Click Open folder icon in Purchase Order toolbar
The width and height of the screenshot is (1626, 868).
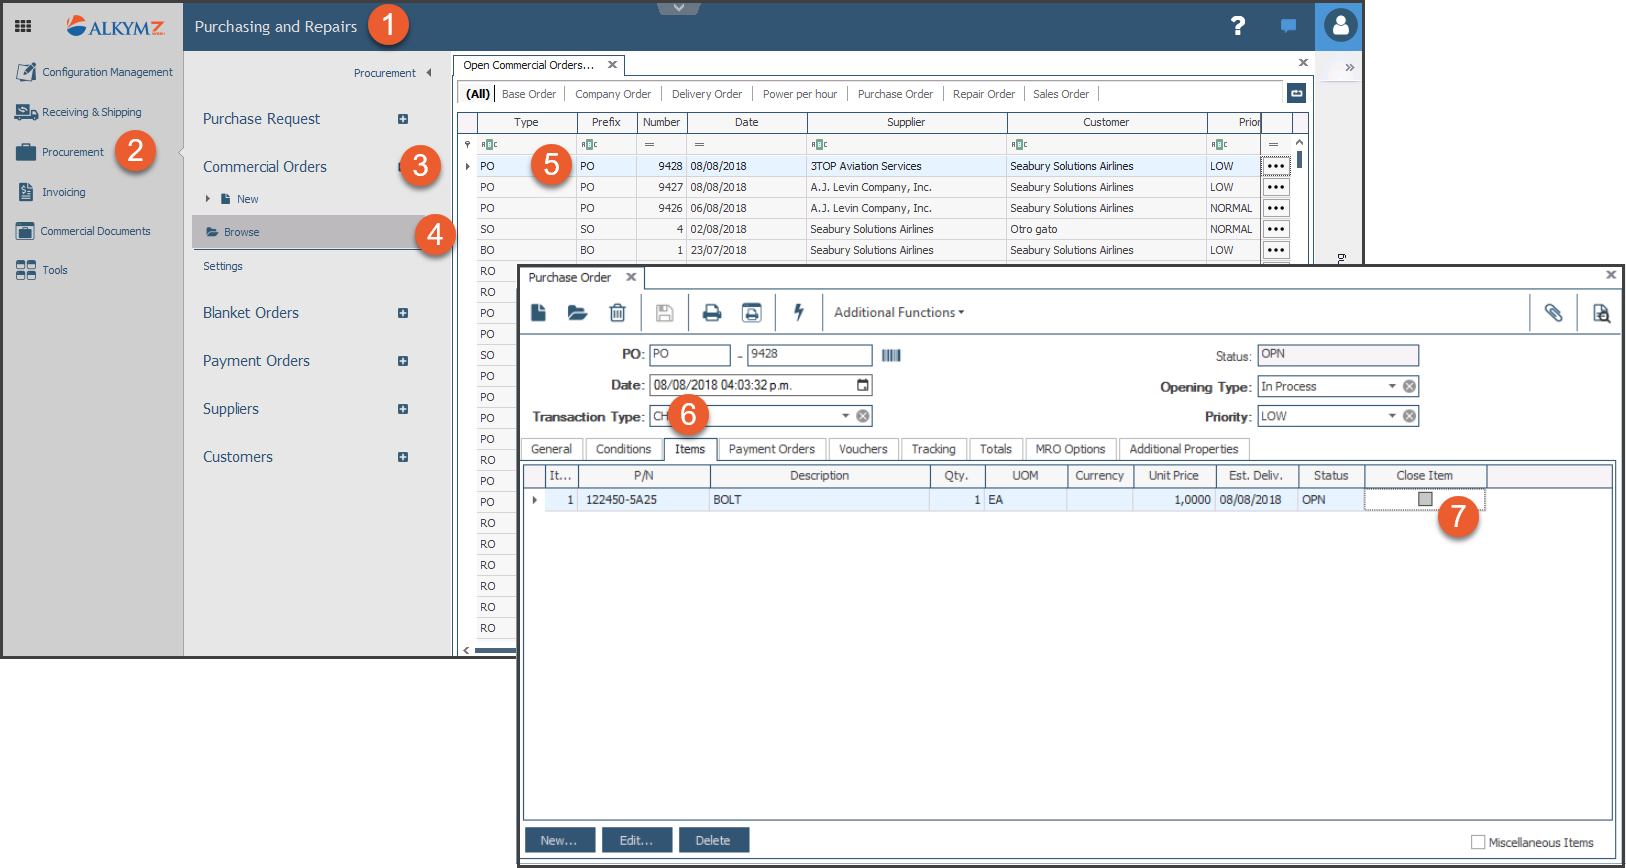coord(577,313)
